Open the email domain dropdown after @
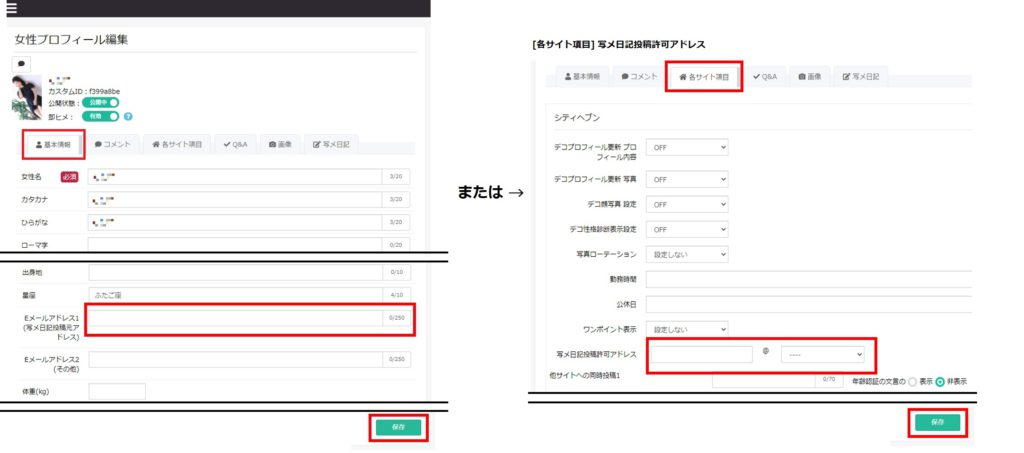This screenshot has height=453, width=1024. click(823, 354)
